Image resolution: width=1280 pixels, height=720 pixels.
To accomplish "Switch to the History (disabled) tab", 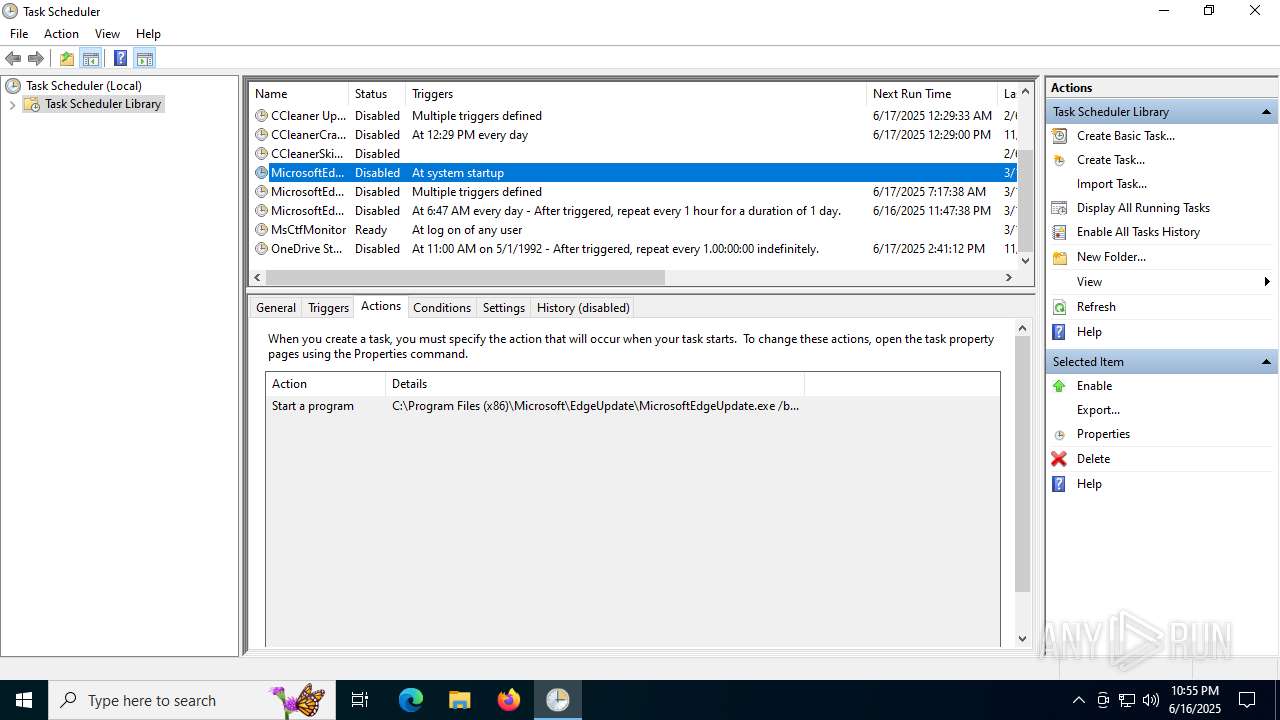I will 583,308.
